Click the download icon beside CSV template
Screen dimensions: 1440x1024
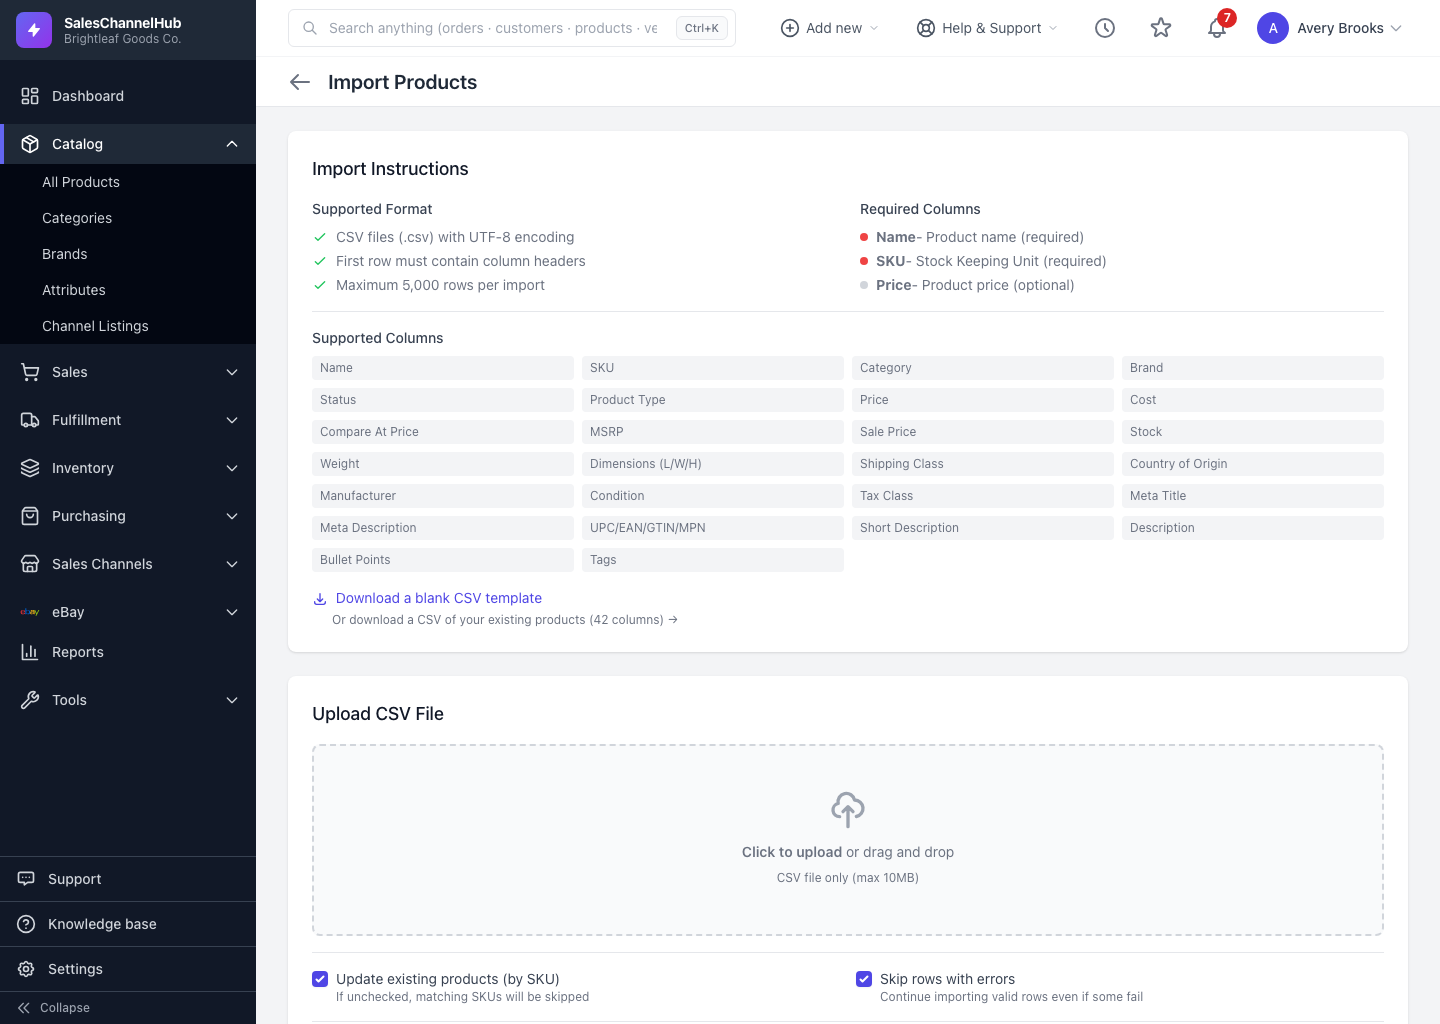point(320,599)
